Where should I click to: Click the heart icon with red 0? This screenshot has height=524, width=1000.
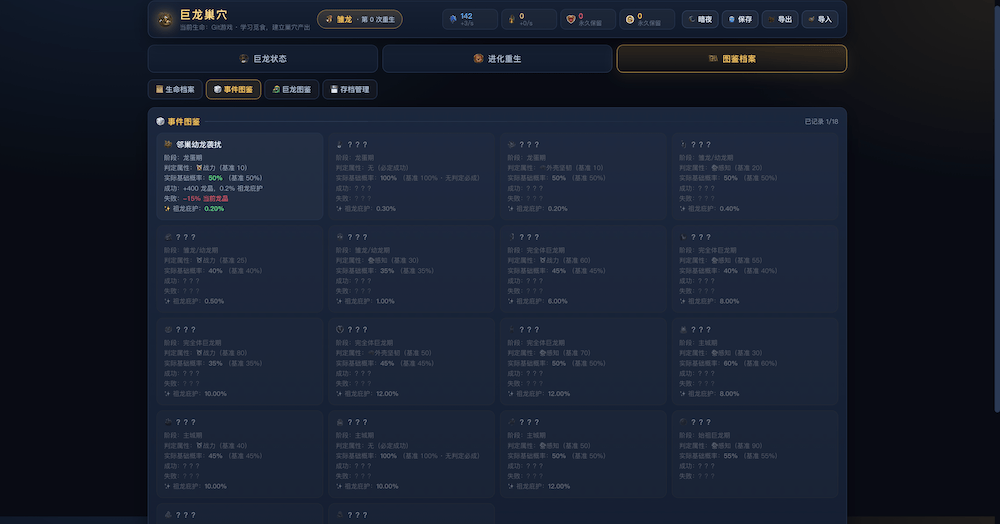click(x=571, y=19)
